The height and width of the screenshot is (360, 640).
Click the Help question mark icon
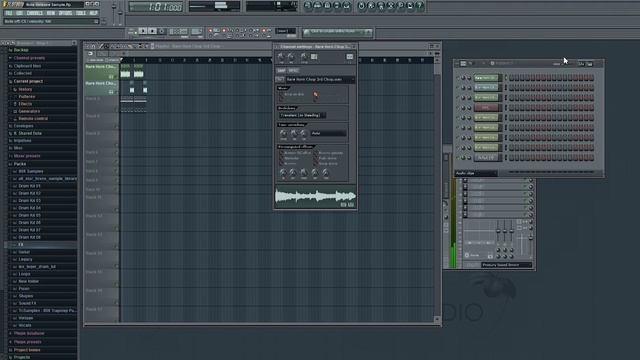(420, 6)
